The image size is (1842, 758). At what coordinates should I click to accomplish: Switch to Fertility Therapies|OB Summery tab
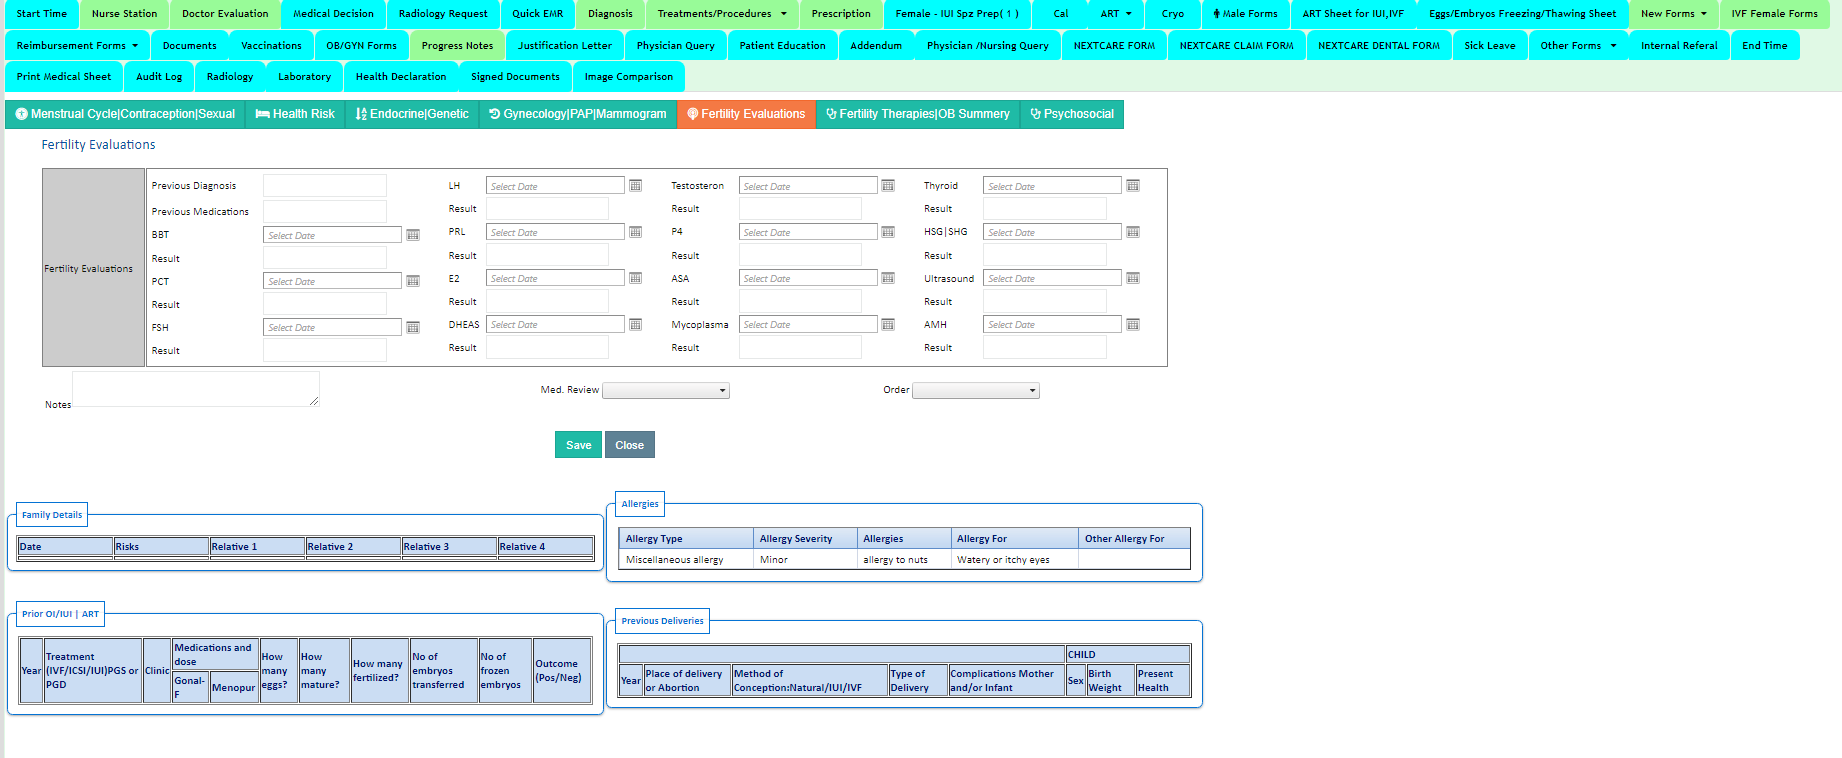point(918,114)
